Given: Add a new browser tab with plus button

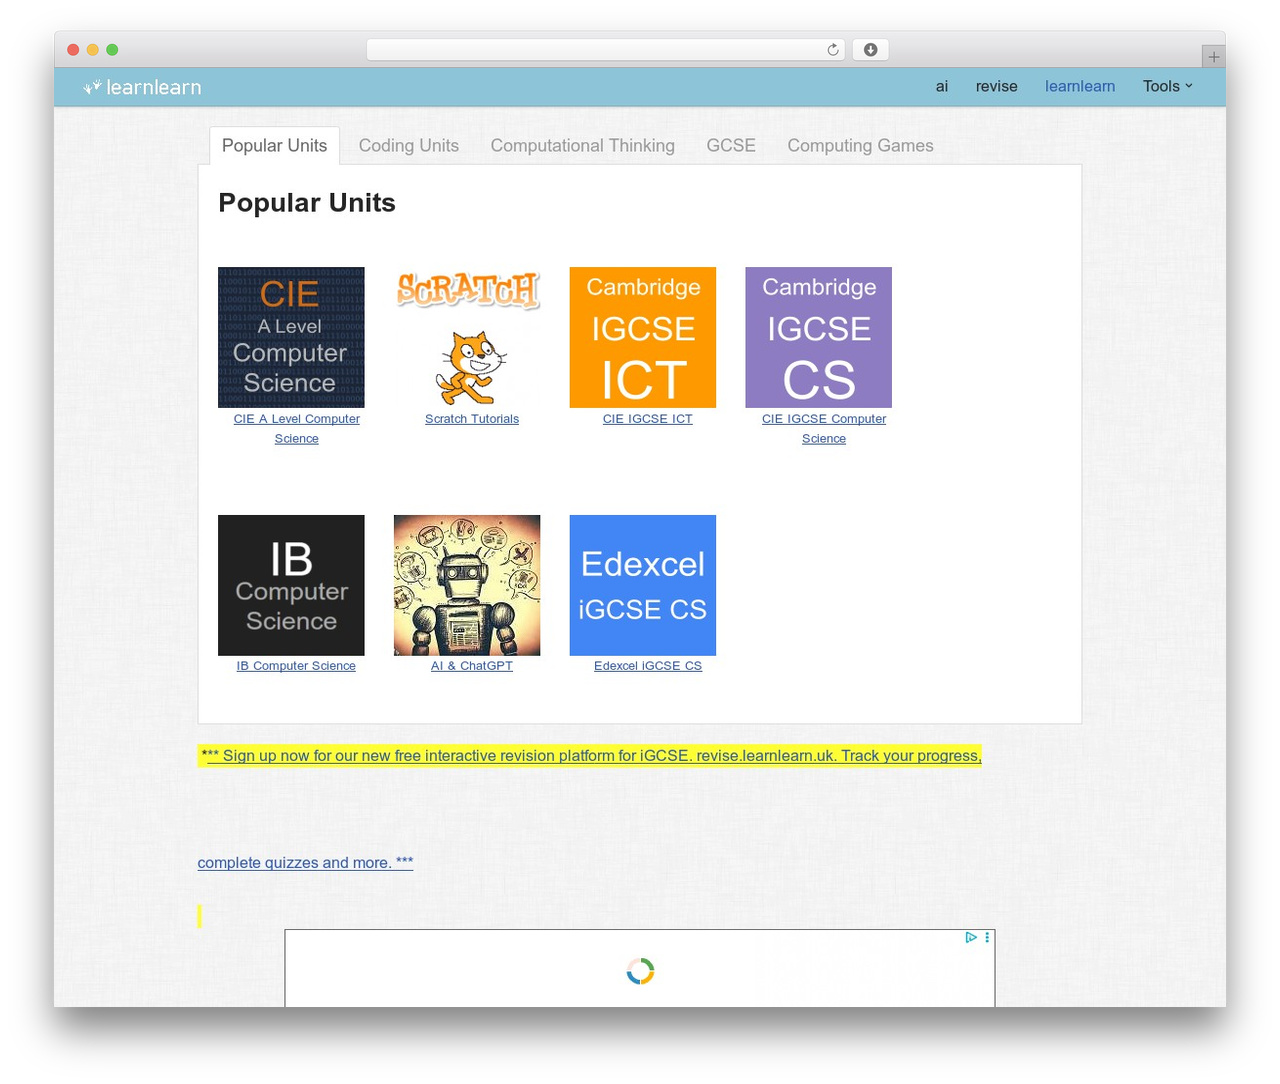Looking at the screenshot, I should pos(1213,57).
